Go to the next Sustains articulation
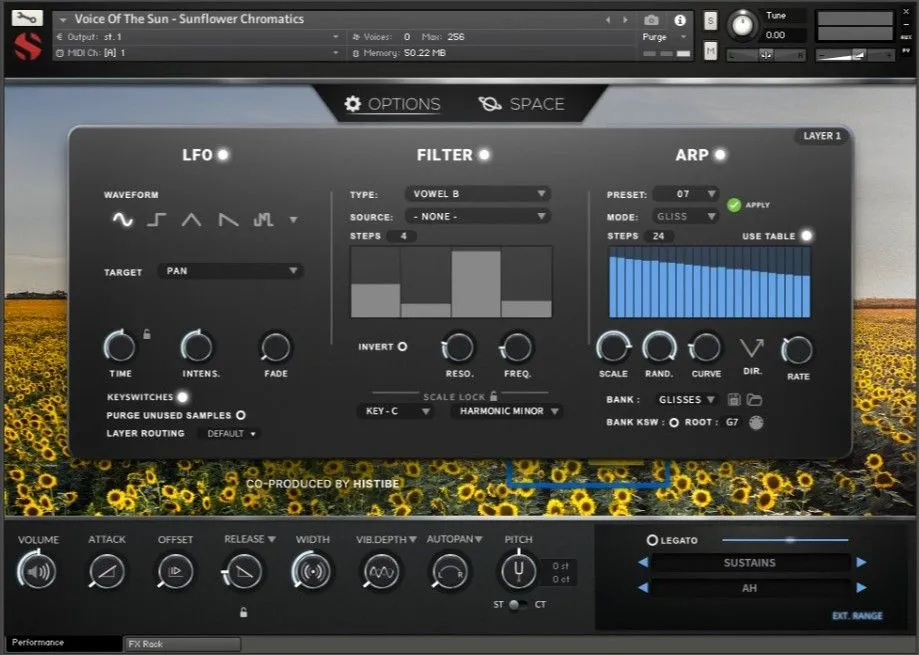Viewport: 919px width, 655px height. coord(861,562)
